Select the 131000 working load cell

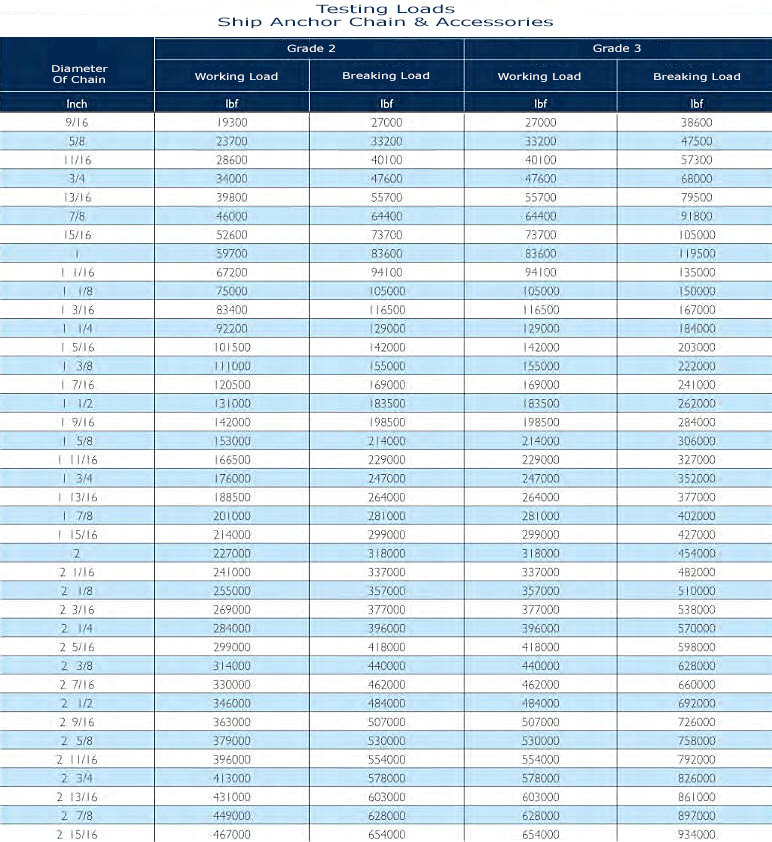[232, 403]
